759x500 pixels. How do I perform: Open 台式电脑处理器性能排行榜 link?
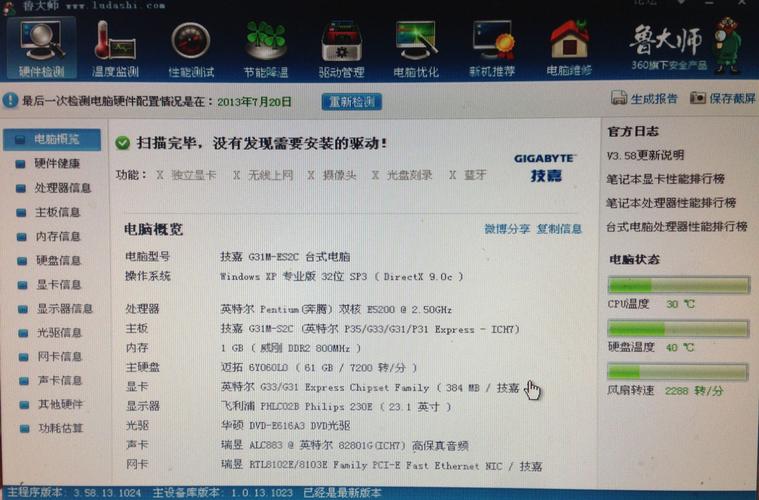(677, 227)
